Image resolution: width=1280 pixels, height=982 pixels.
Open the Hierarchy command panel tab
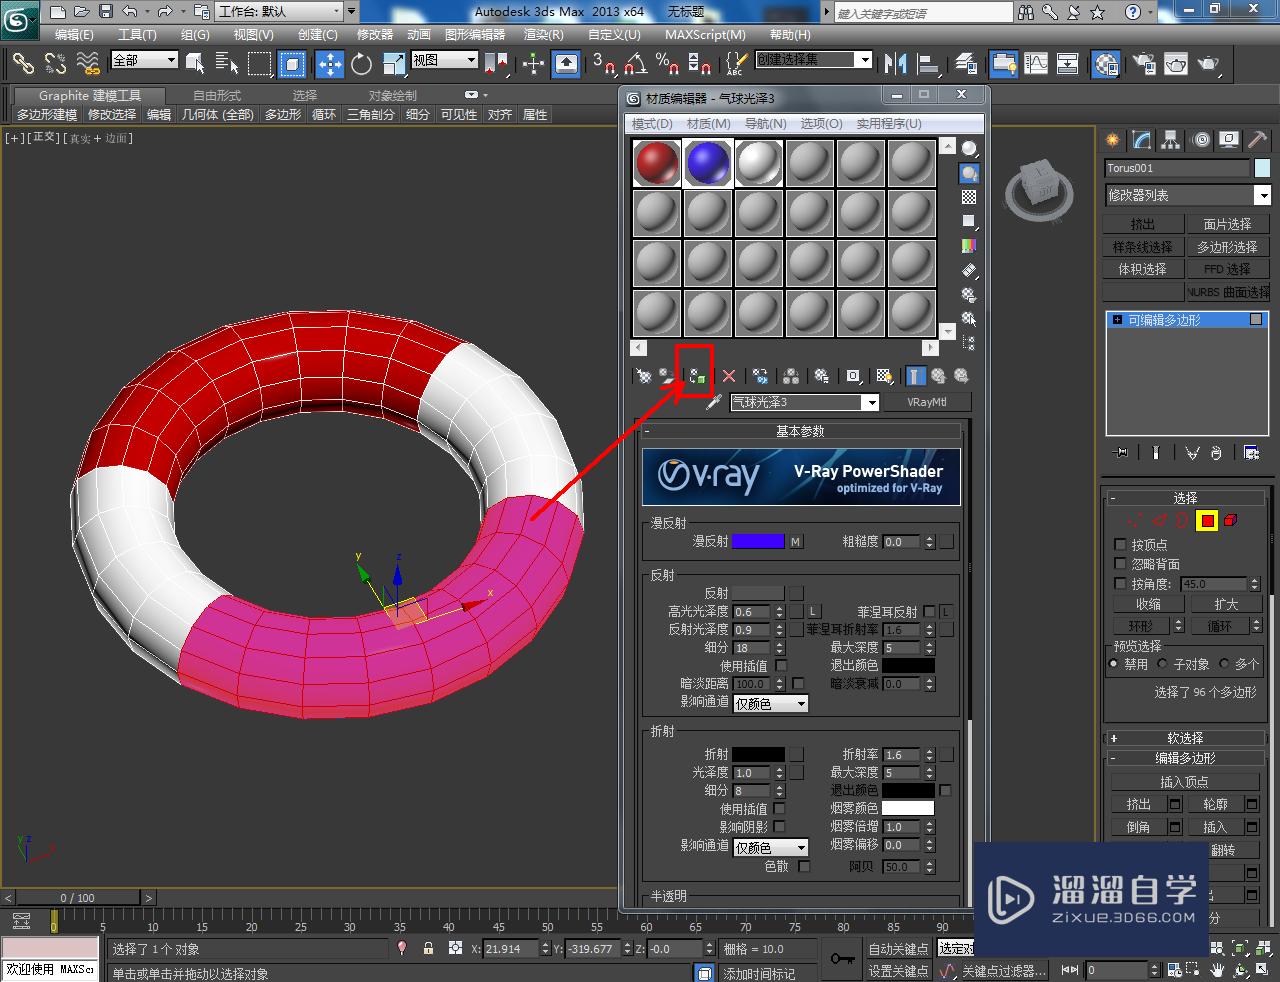(1171, 140)
